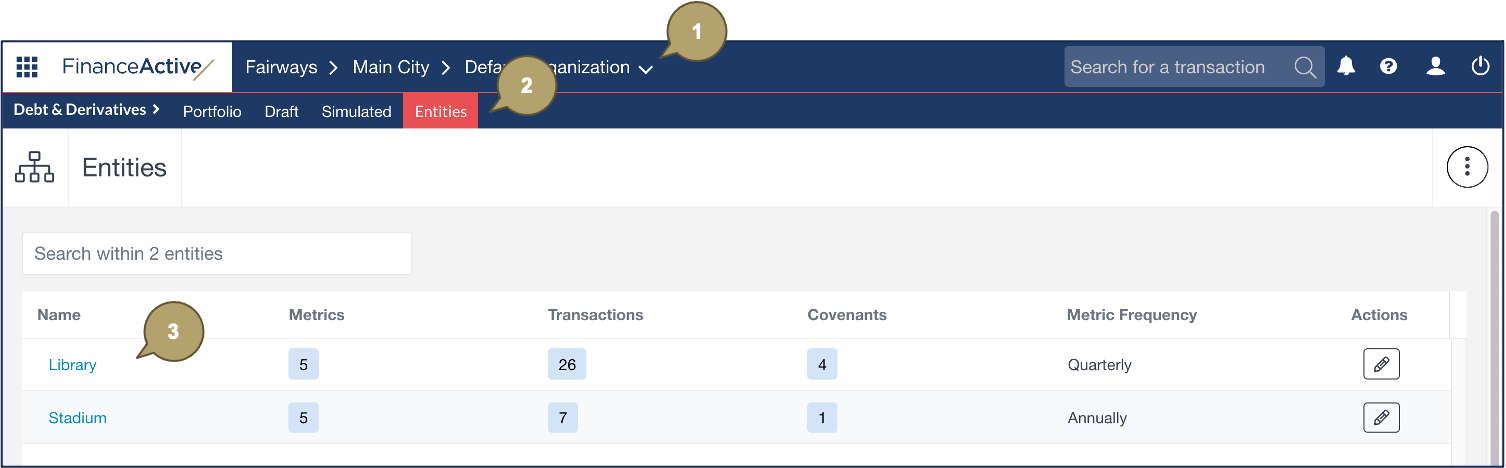Image resolution: width=1506 pixels, height=468 pixels.
Task: Switch to the Draft tab
Action: pyautogui.click(x=282, y=111)
